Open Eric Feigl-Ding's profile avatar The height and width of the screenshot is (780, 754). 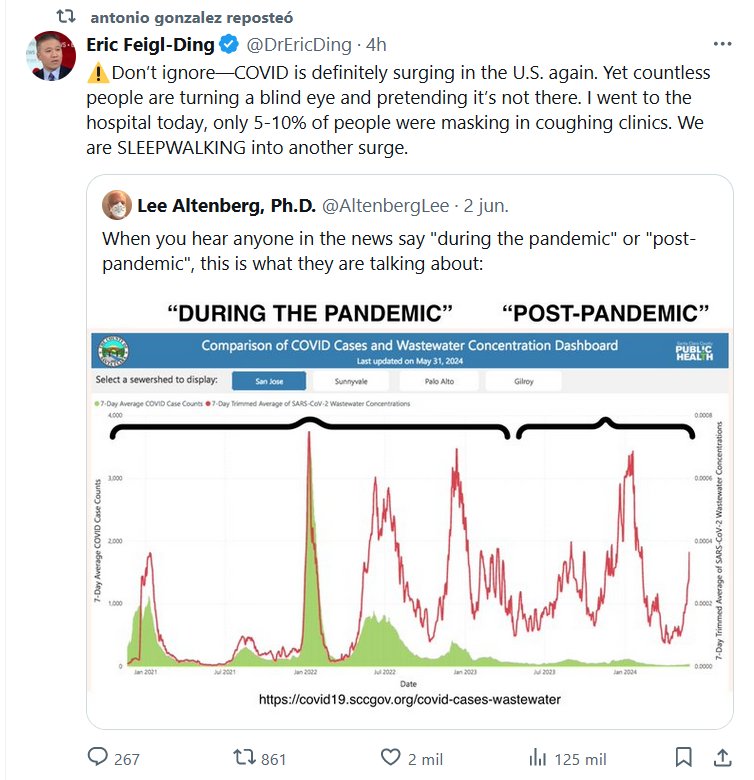(53, 57)
